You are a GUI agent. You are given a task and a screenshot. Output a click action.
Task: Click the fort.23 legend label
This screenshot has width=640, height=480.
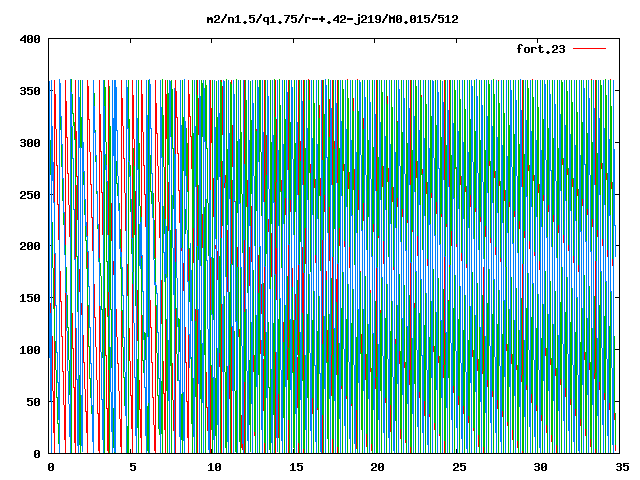point(540,49)
